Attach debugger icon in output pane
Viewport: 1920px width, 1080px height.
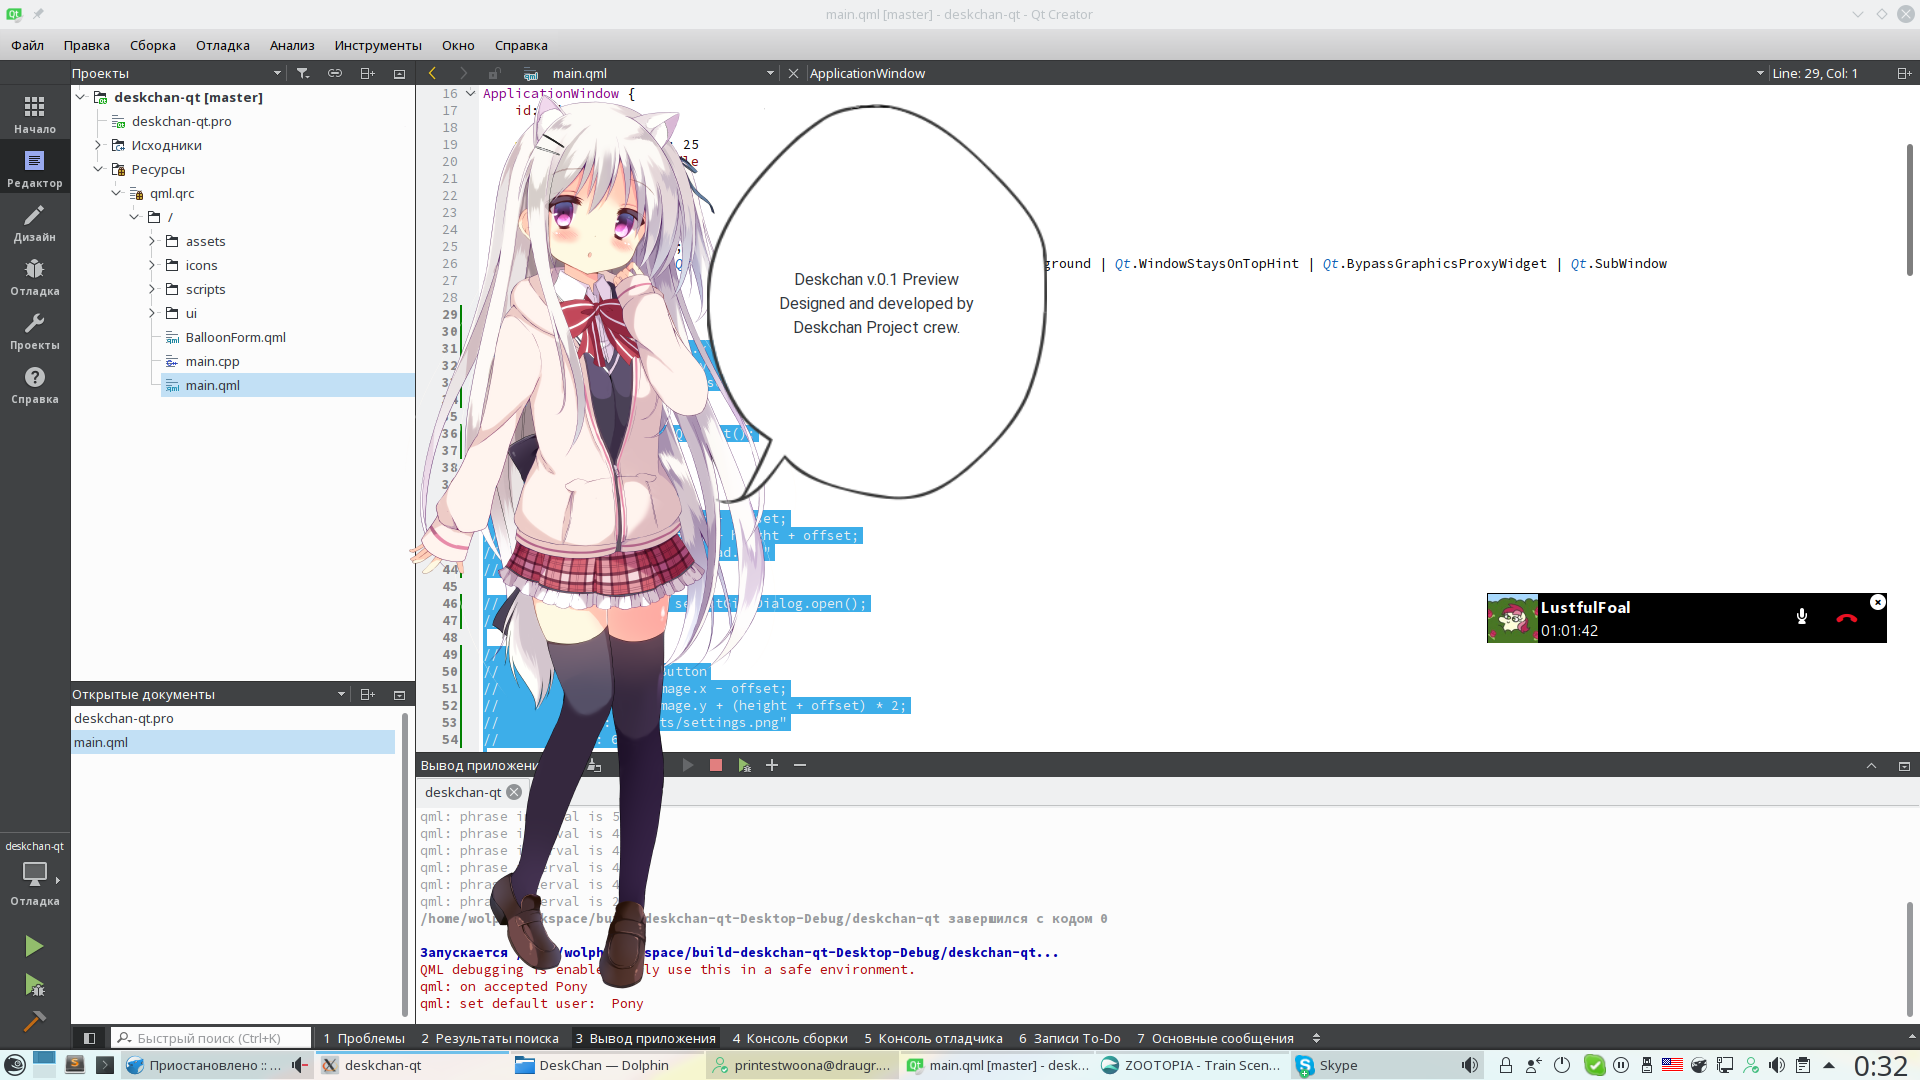[744, 765]
